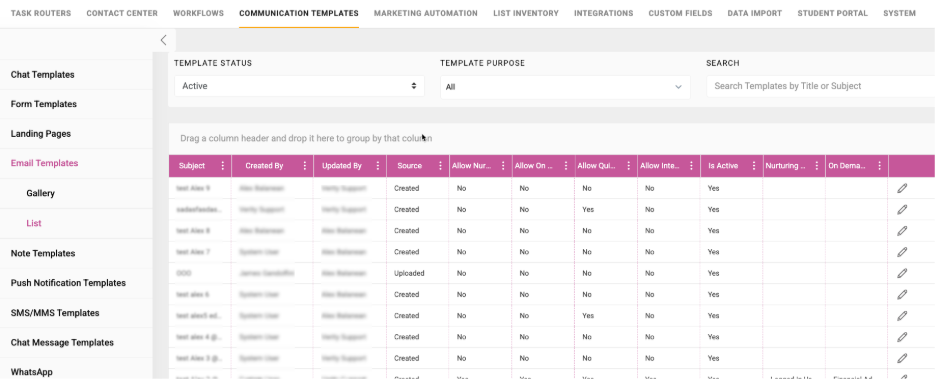Sort by the Is Active column header
This screenshot has height=379, width=936.
point(723,166)
